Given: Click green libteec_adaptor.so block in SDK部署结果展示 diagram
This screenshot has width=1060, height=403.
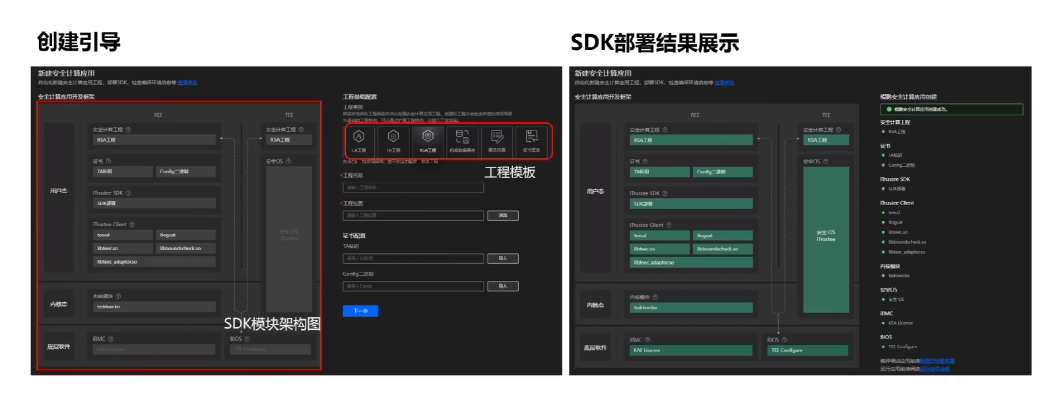Looking at the screenshot, I should tap(692, 262).
